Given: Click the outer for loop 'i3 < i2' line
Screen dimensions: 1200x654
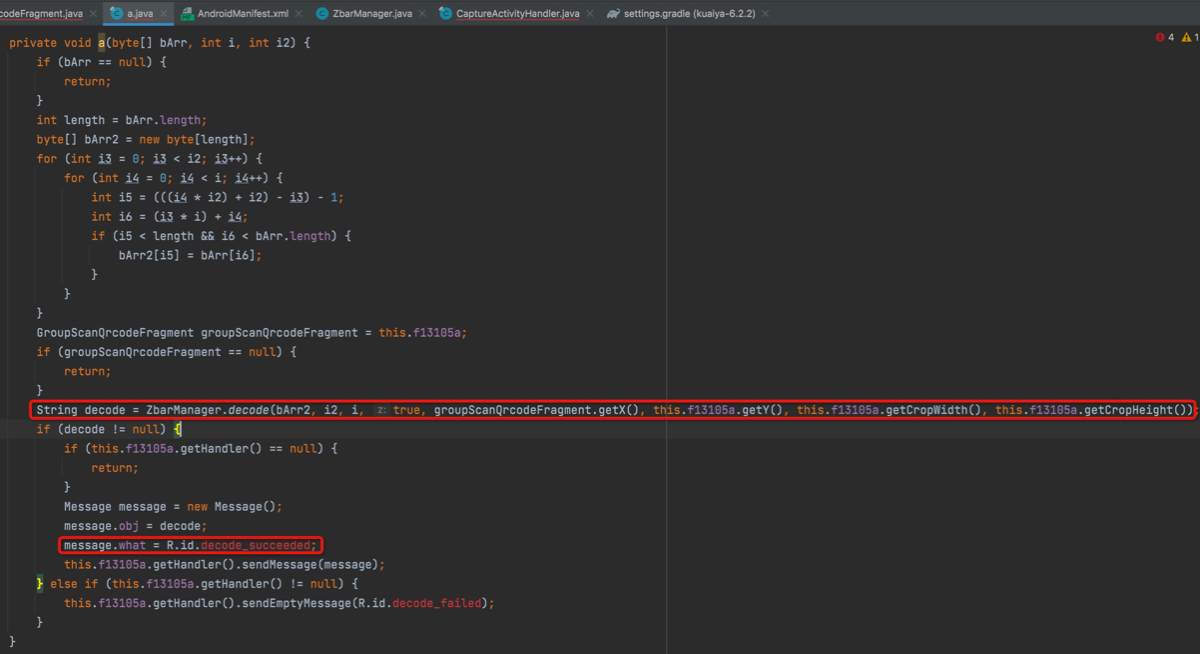Looking at the screenshot, I should (149, 158).
